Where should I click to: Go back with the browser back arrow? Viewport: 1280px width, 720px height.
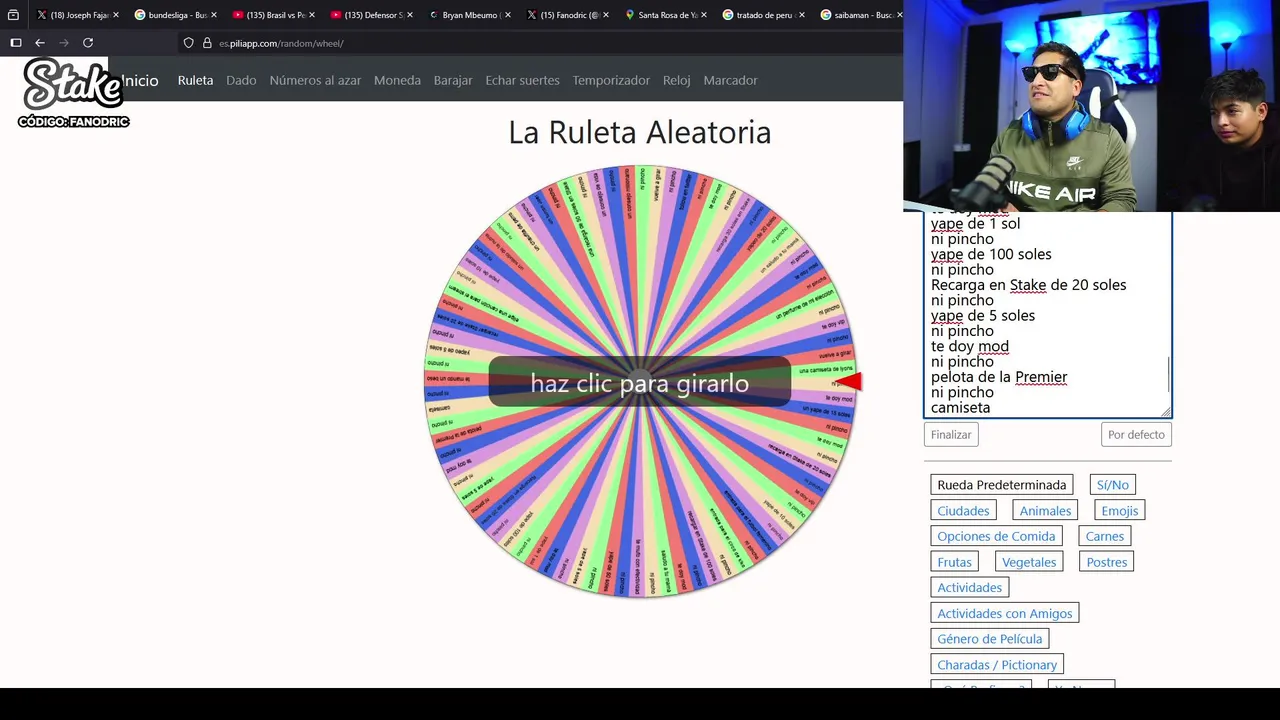(40, 43)
